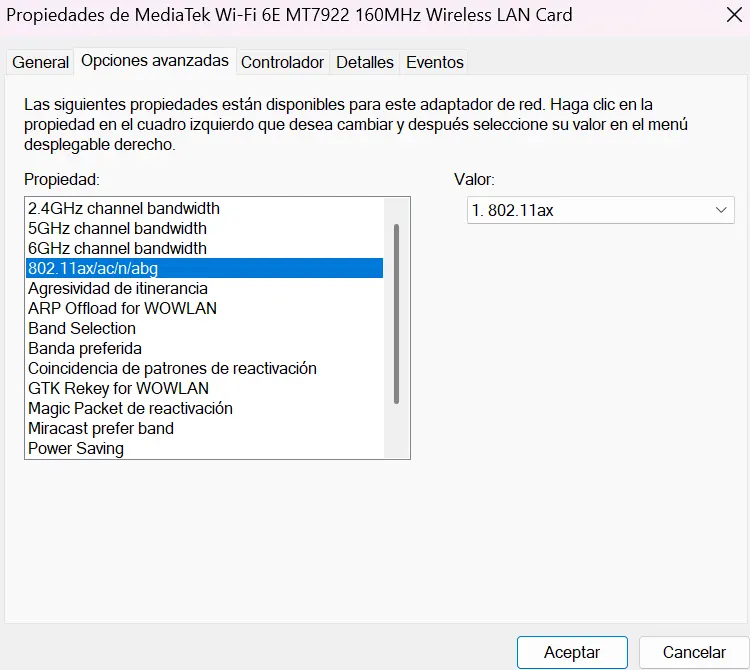The height and width of the screenshot is (670, 750).
Task: Expand the Valor dropdown showing 802.11ax
Action: (x=601, y=210)
